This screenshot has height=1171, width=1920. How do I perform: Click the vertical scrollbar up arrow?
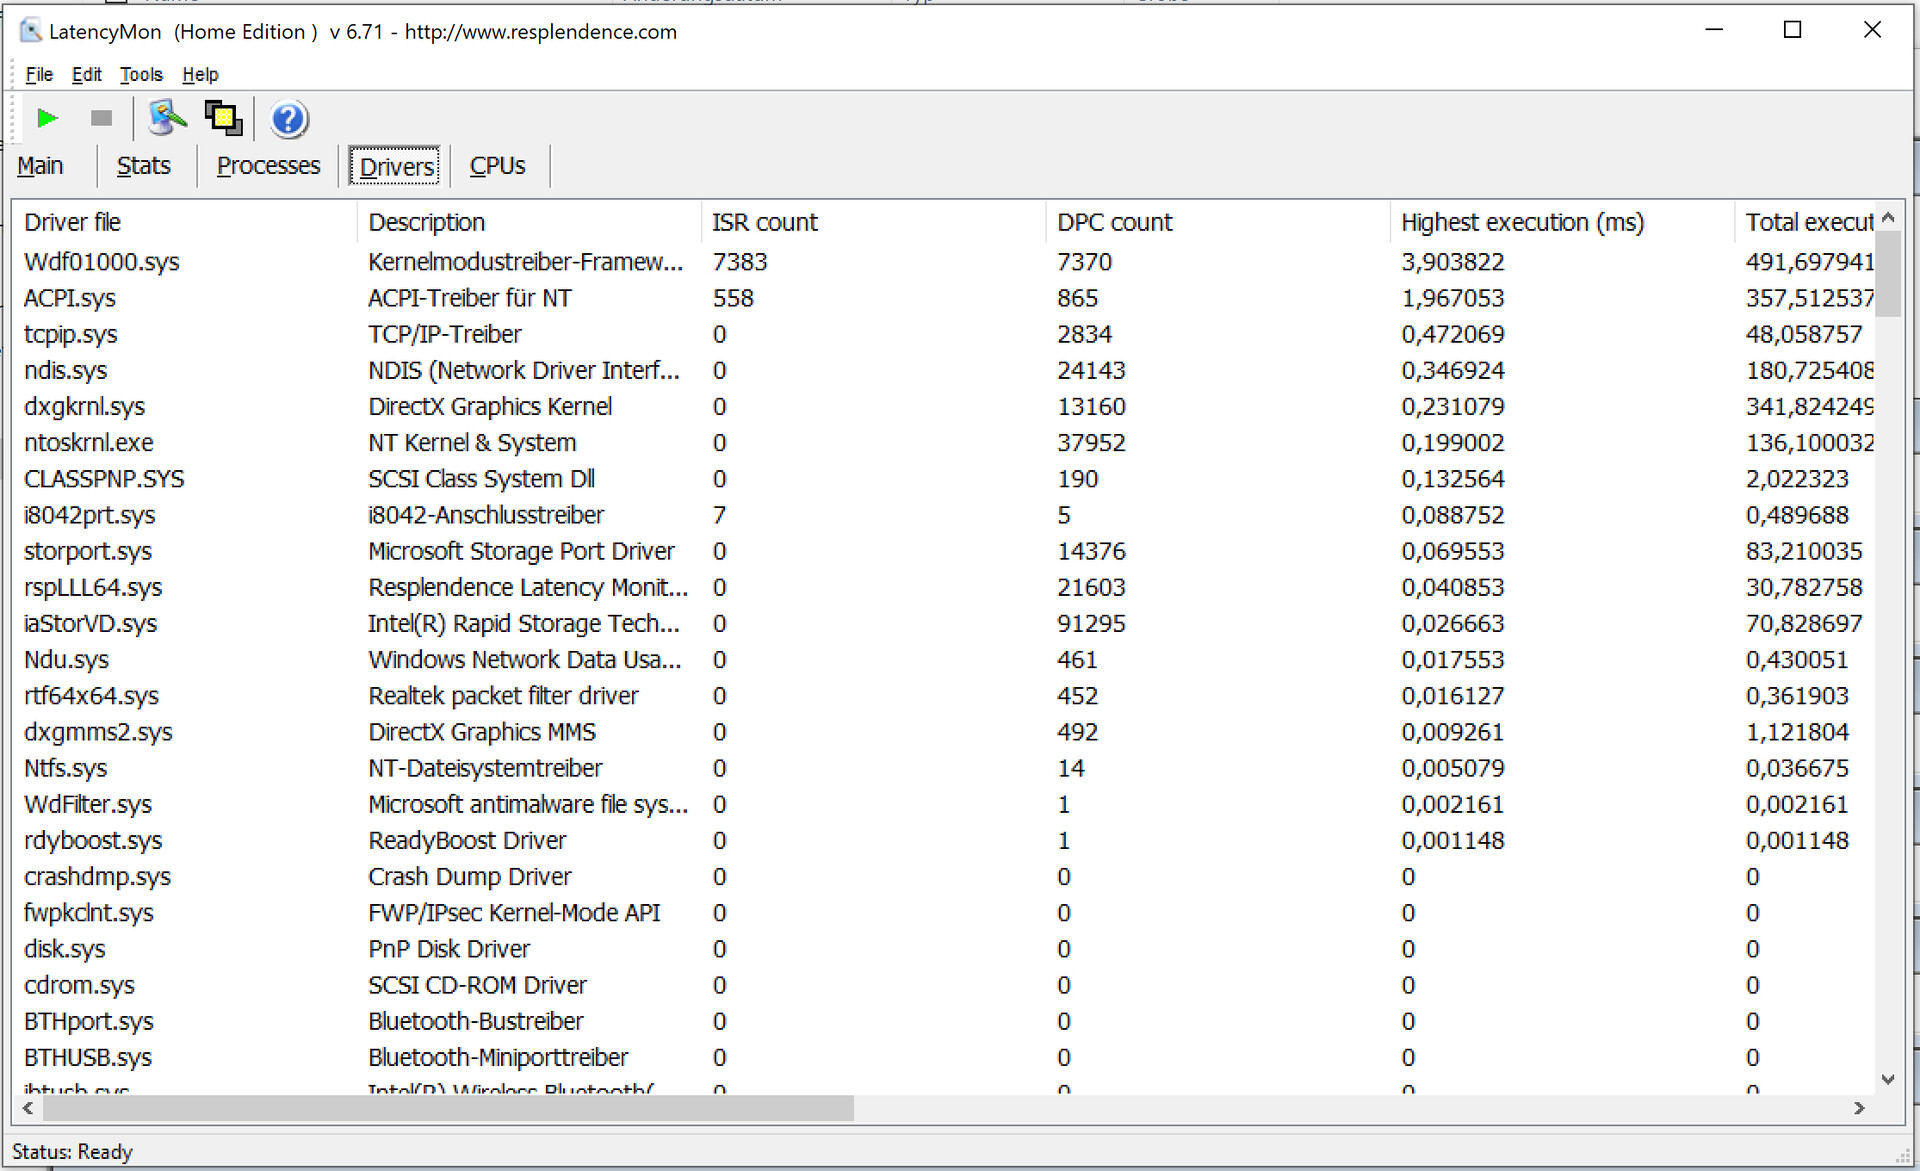(x=1888, y=217)
